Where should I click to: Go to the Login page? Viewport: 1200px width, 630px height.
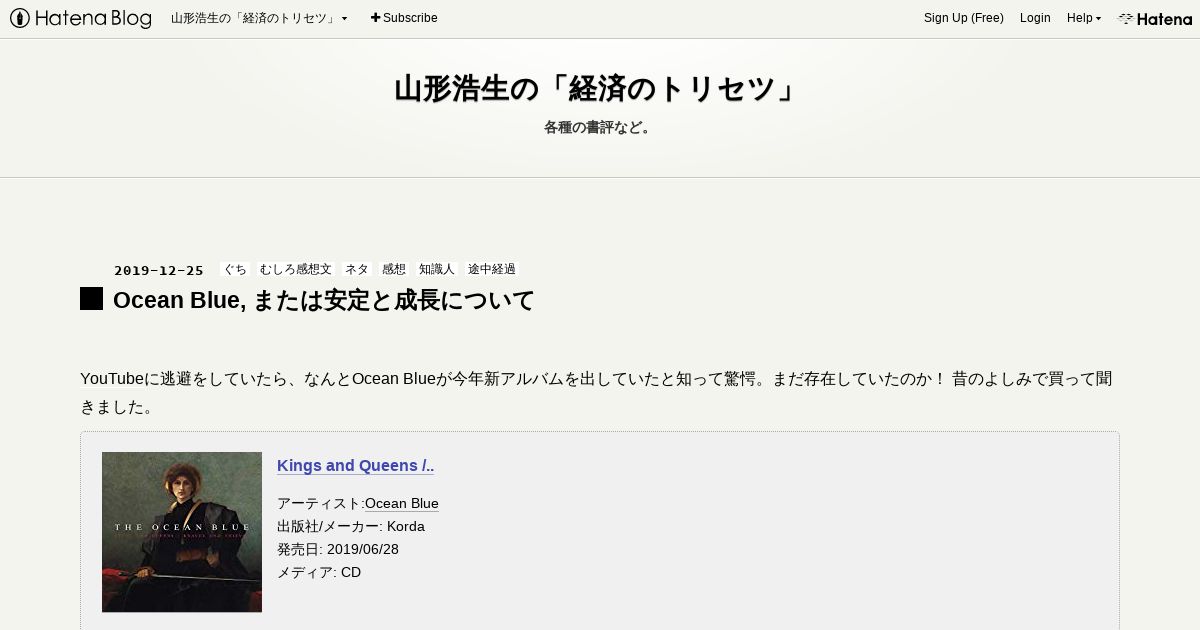coord(1035,18)
